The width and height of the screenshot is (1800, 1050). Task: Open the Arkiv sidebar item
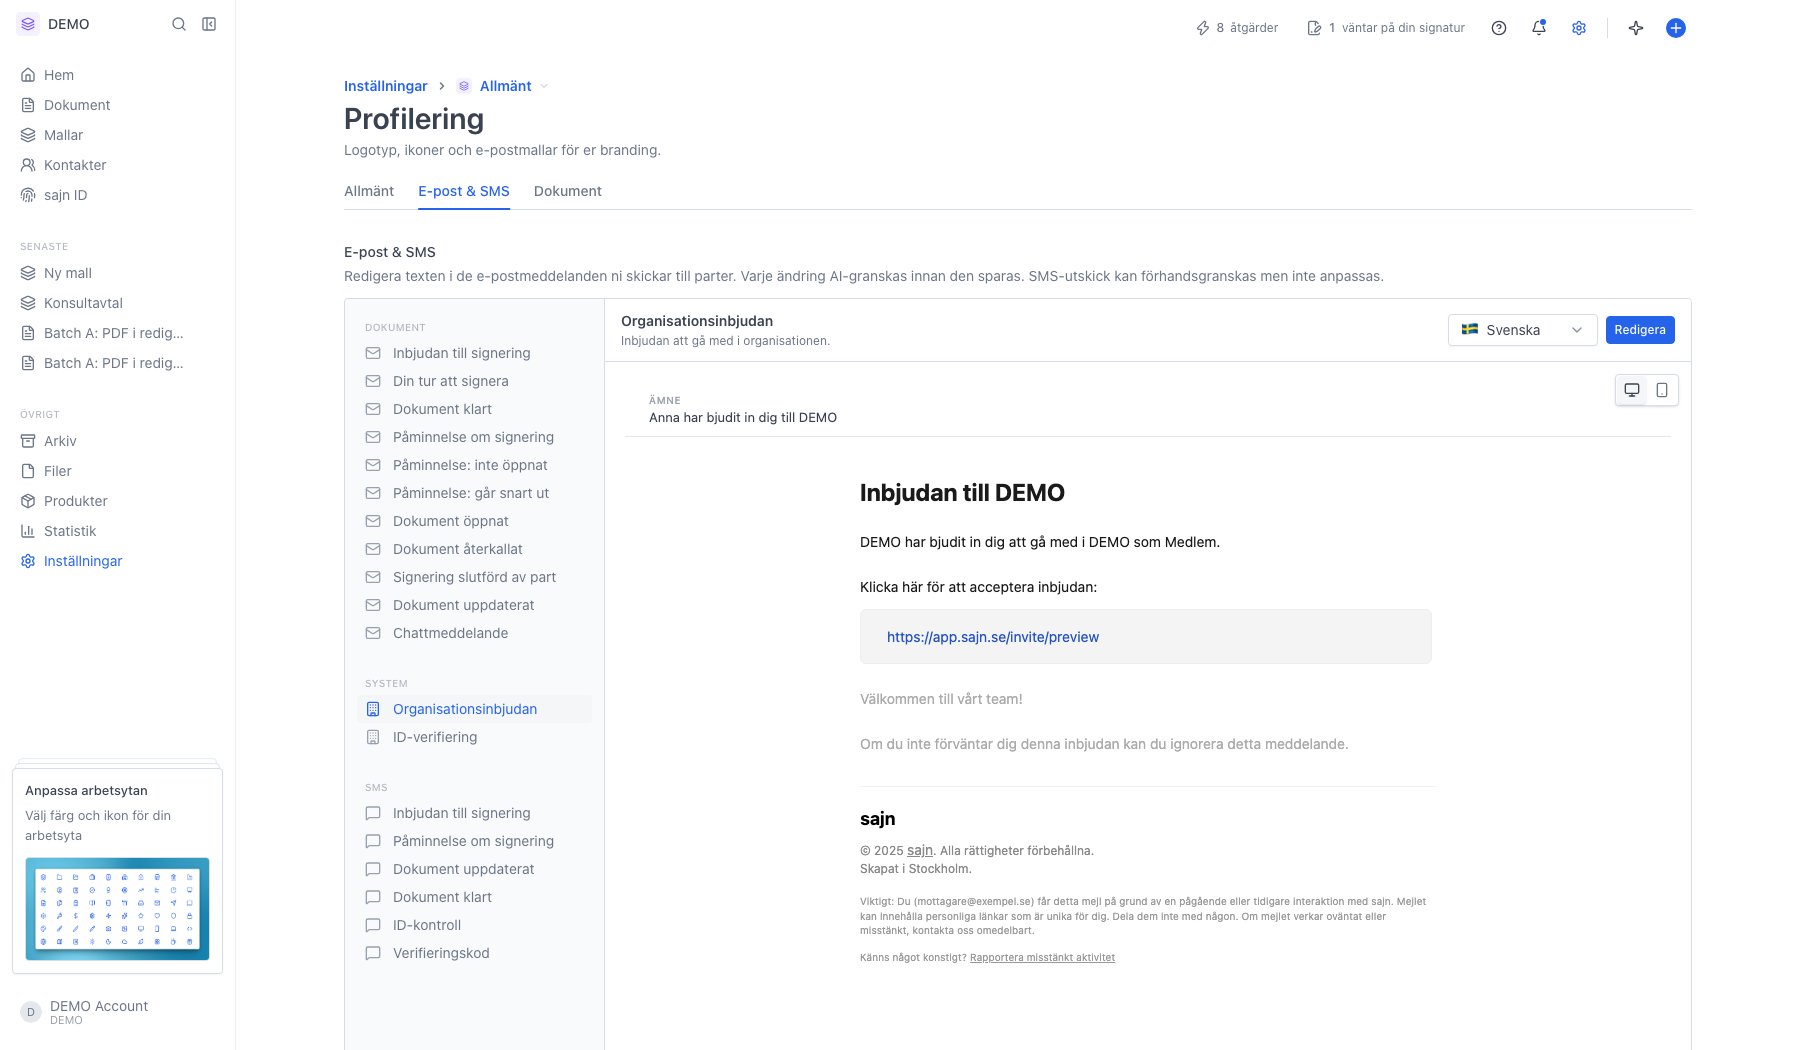pos(118,441)
